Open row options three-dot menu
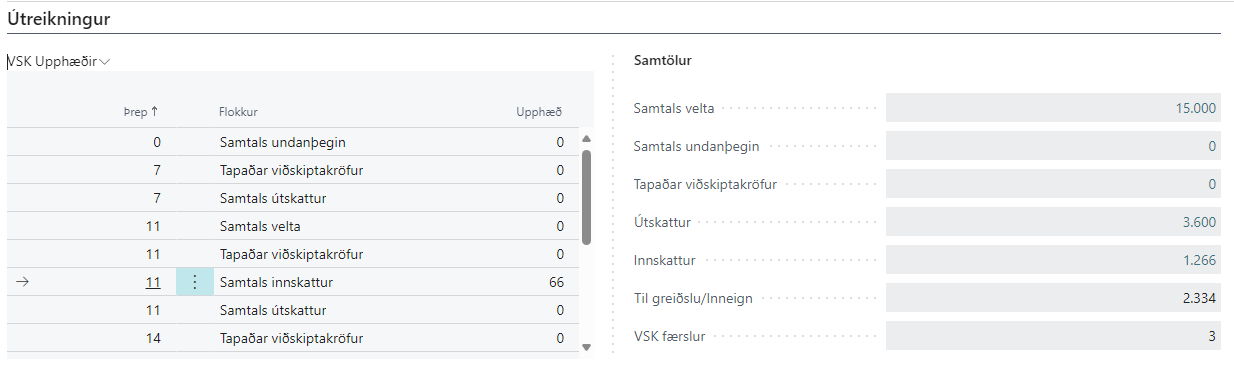 click(194, 283)
